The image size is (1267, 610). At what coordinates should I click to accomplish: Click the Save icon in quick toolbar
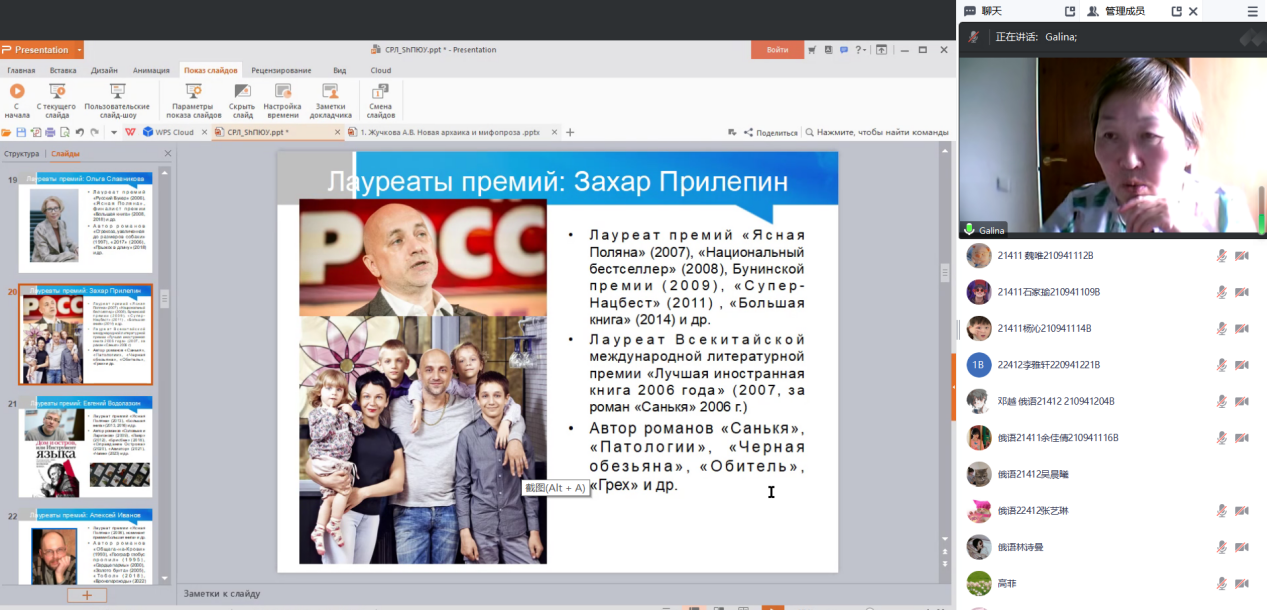21,132
